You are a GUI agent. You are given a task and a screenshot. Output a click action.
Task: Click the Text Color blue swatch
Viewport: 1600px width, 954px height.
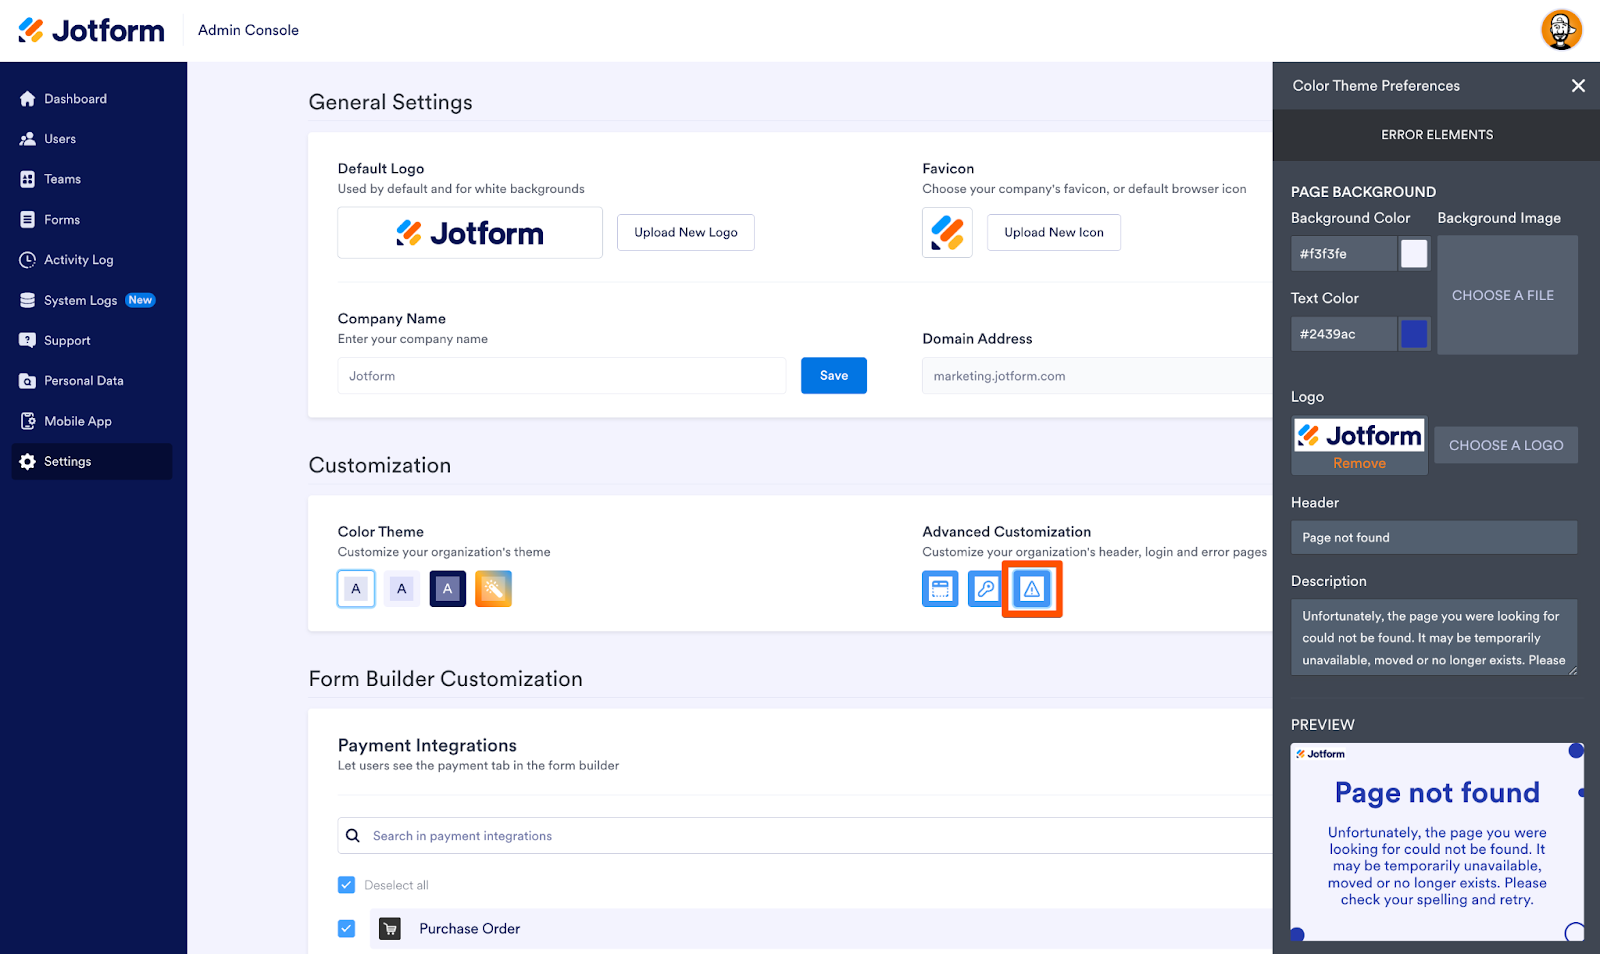pos(1414,334)
